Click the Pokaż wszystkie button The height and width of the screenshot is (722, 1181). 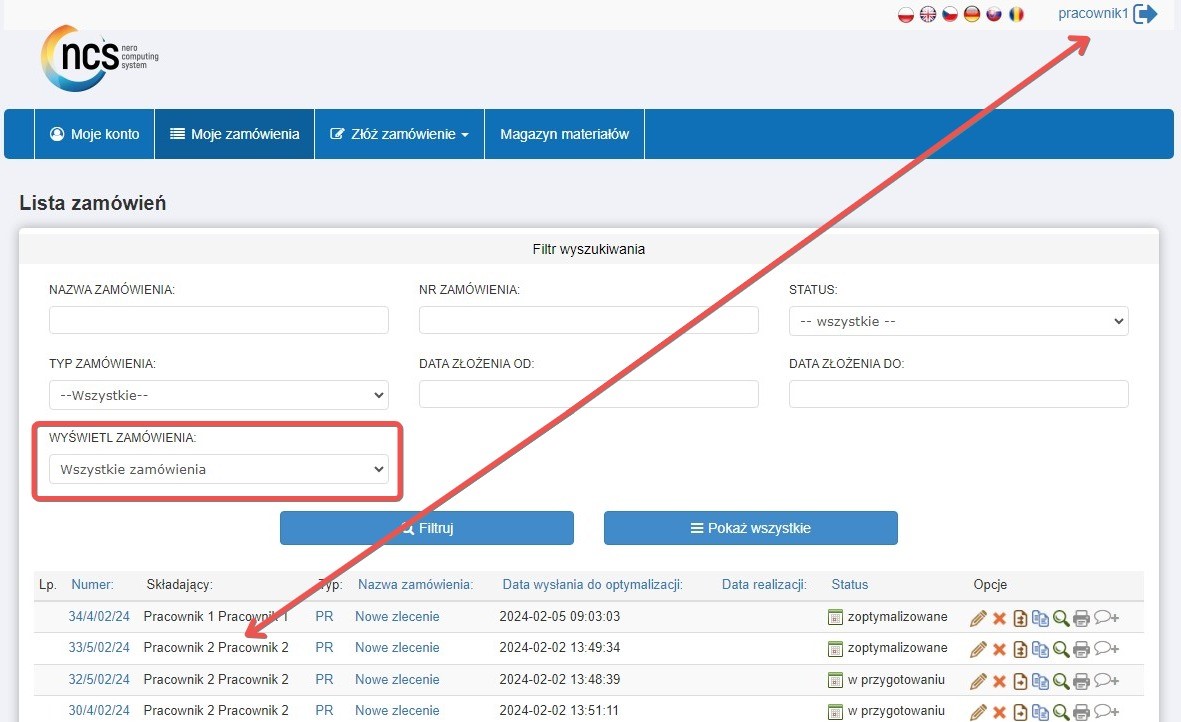click(x=750, y=528)
